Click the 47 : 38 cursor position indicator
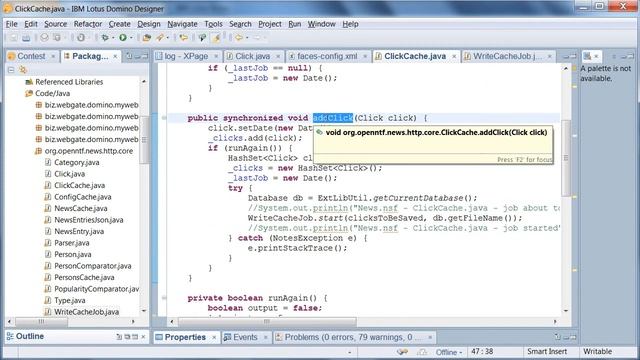Screen dimensions: 640x360 tap(482, 352)
